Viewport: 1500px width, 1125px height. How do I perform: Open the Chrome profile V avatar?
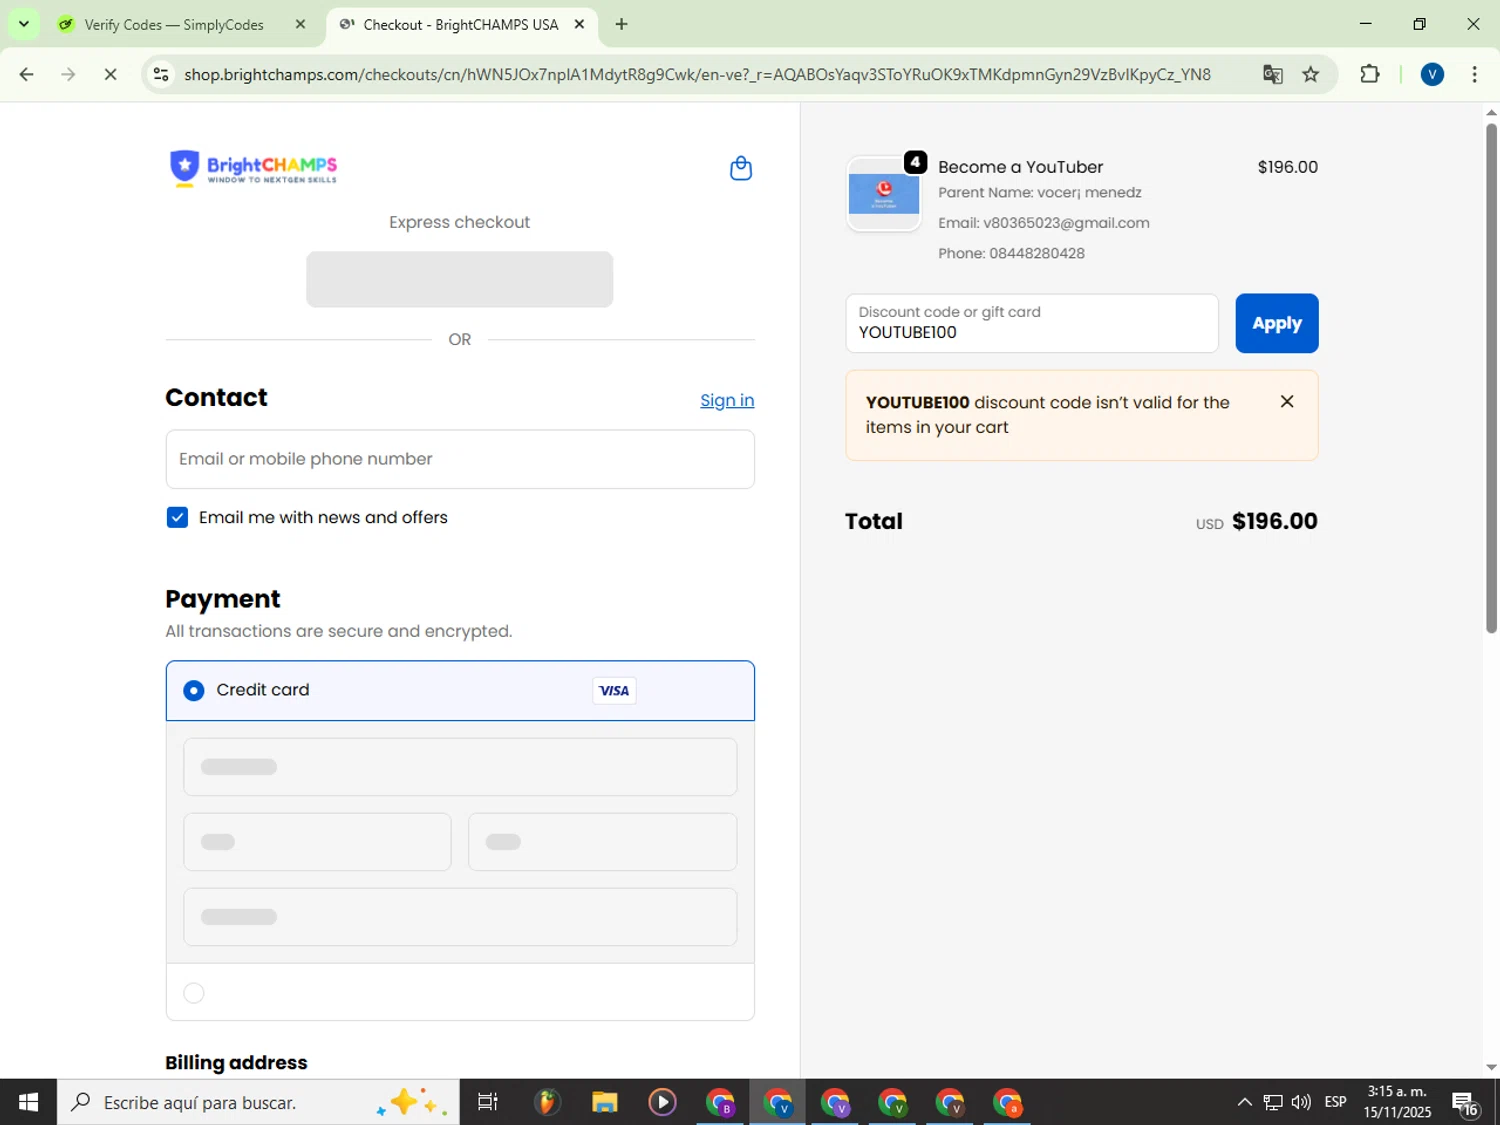coord(1432,74)
